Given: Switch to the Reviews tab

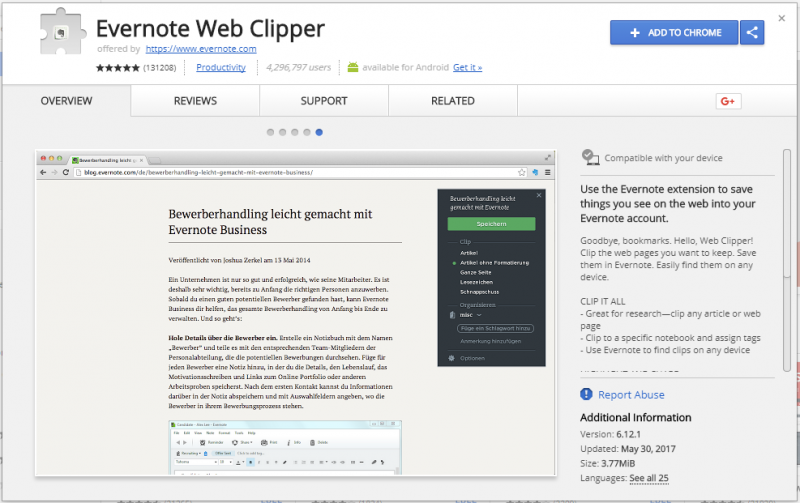Looking at the screenshot, I should click(x=195, y=101).
